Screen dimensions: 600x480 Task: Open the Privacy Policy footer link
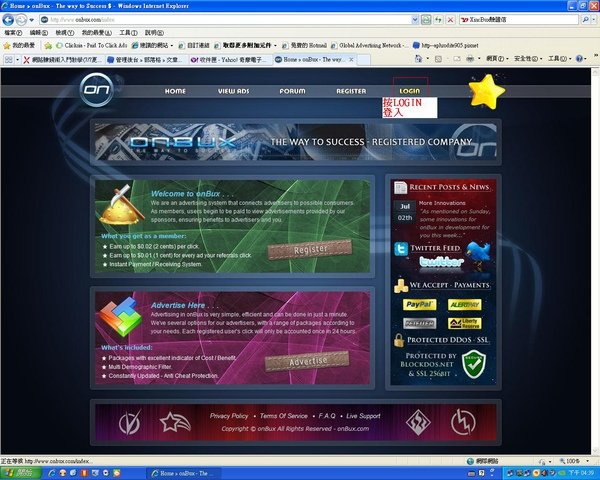point(229,416)
